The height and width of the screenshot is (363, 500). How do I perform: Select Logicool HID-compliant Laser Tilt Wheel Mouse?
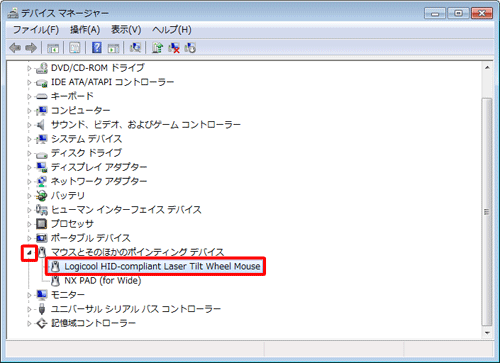[162, 266]
